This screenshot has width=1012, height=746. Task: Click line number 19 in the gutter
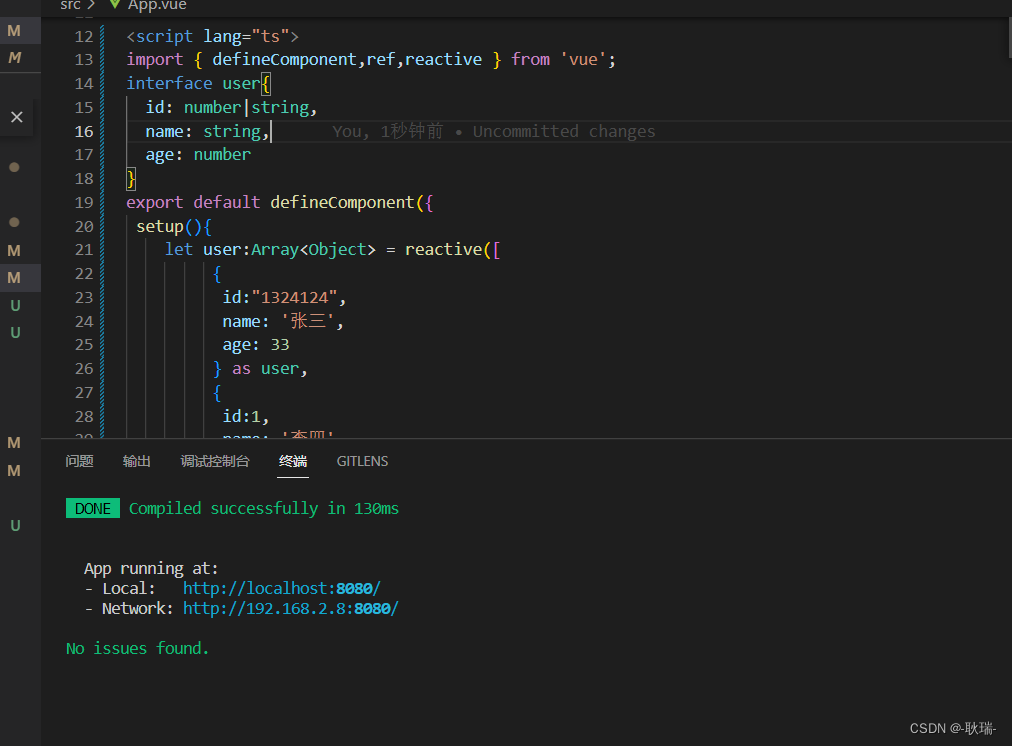tap(84, 202)
